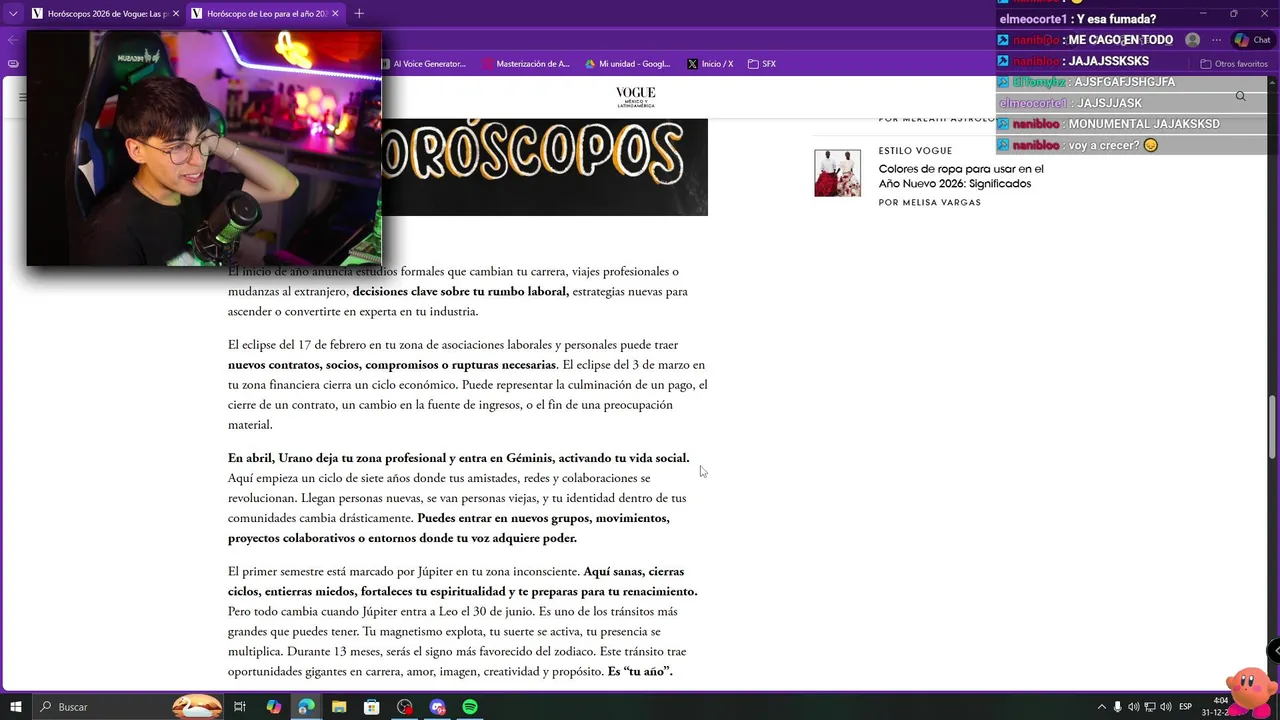Open the taskbar clock and date
Image resolution: width=1280 pixels, height=720 pixels.
click(x=1217, y=707)
